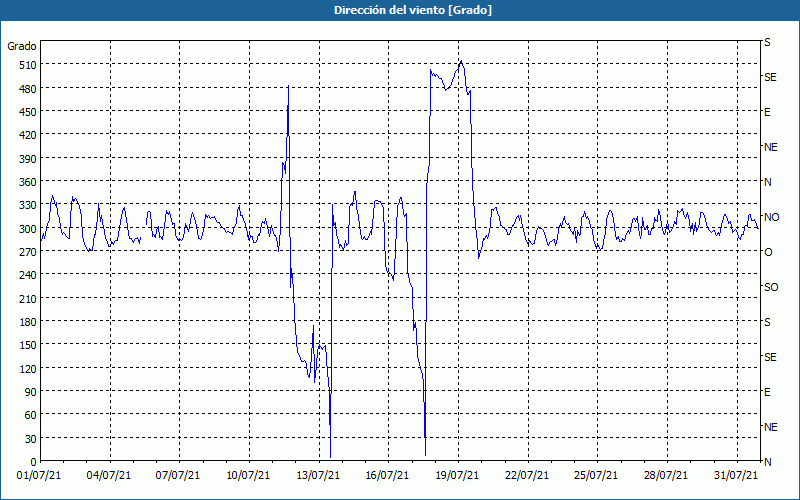This screenshot has width=800, height=500.
Task: Select the 04/07/21 date on the time axis
Action: (x=109, y=476)
